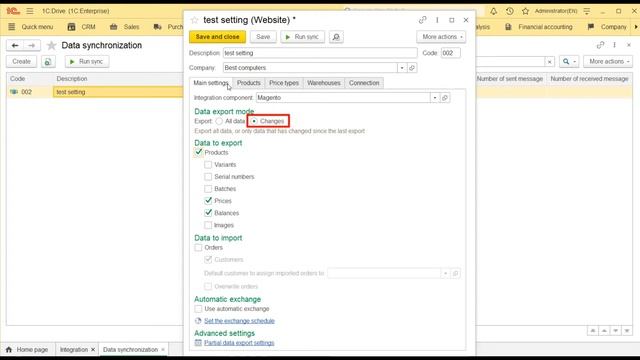Uncheck the Prices checkbox

(208, 201)
